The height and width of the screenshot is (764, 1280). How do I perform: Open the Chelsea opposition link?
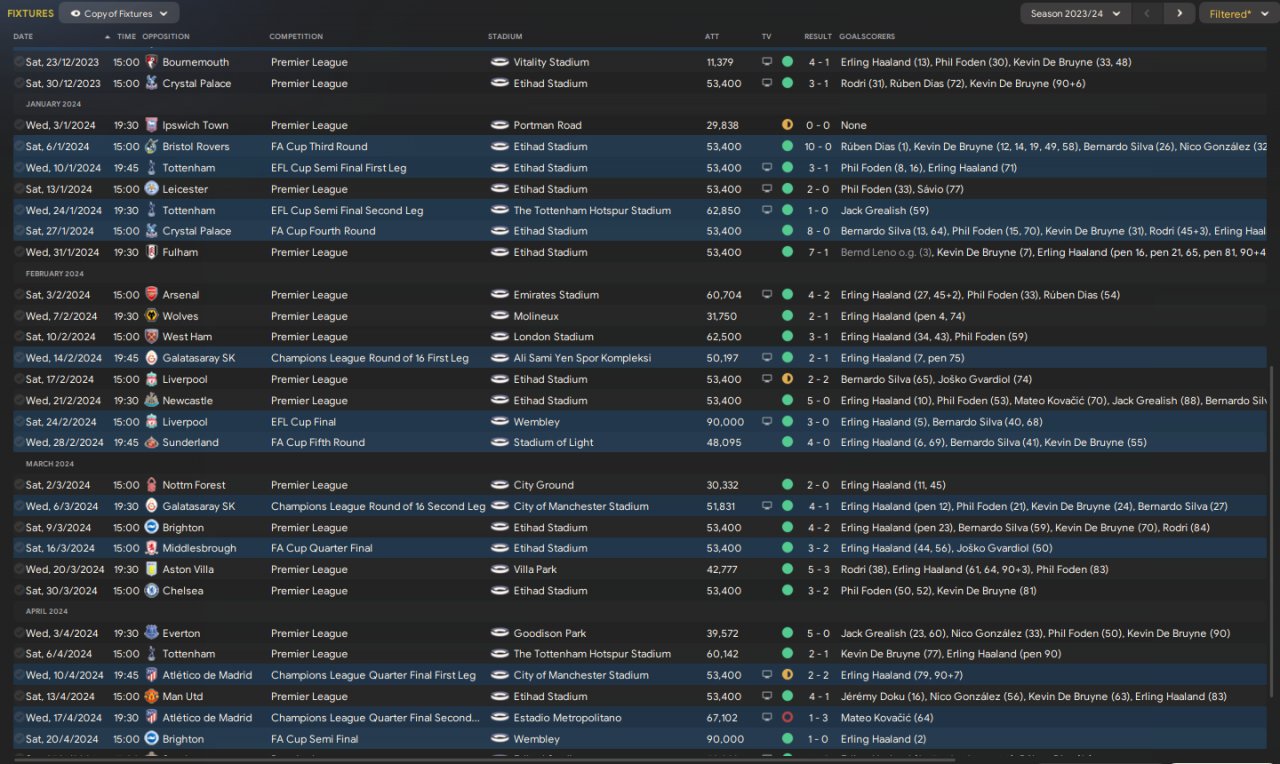183,591
